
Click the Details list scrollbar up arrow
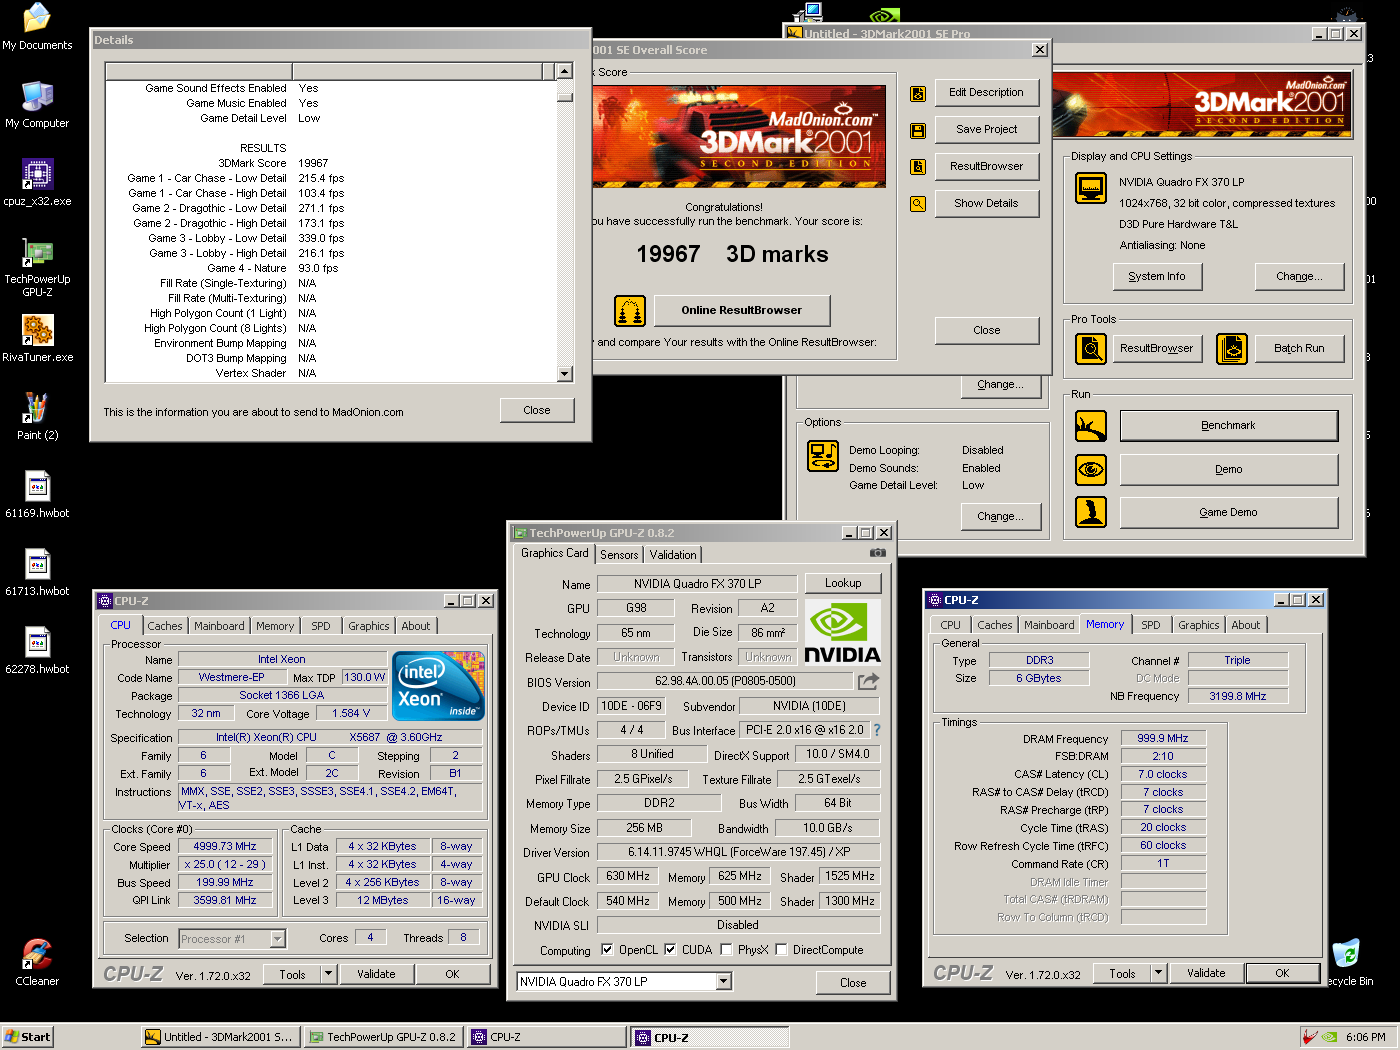coord(565,71)
